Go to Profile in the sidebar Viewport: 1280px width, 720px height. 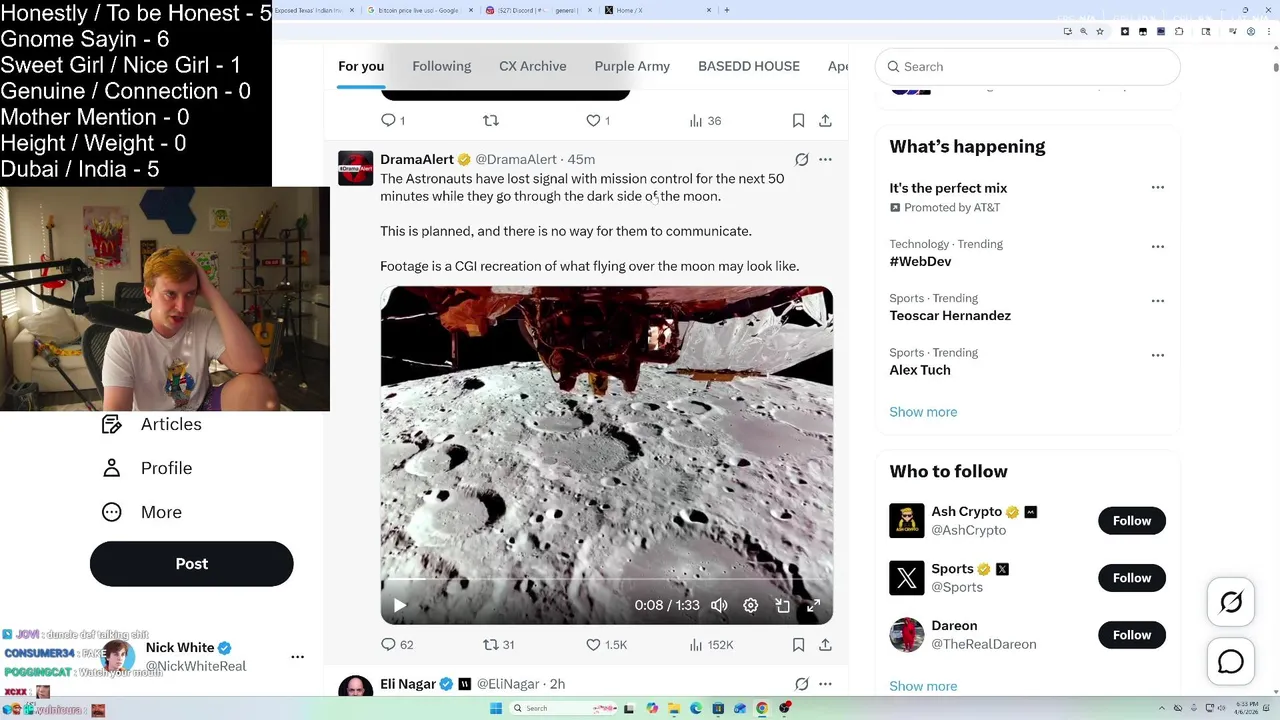tap(146, 468)
